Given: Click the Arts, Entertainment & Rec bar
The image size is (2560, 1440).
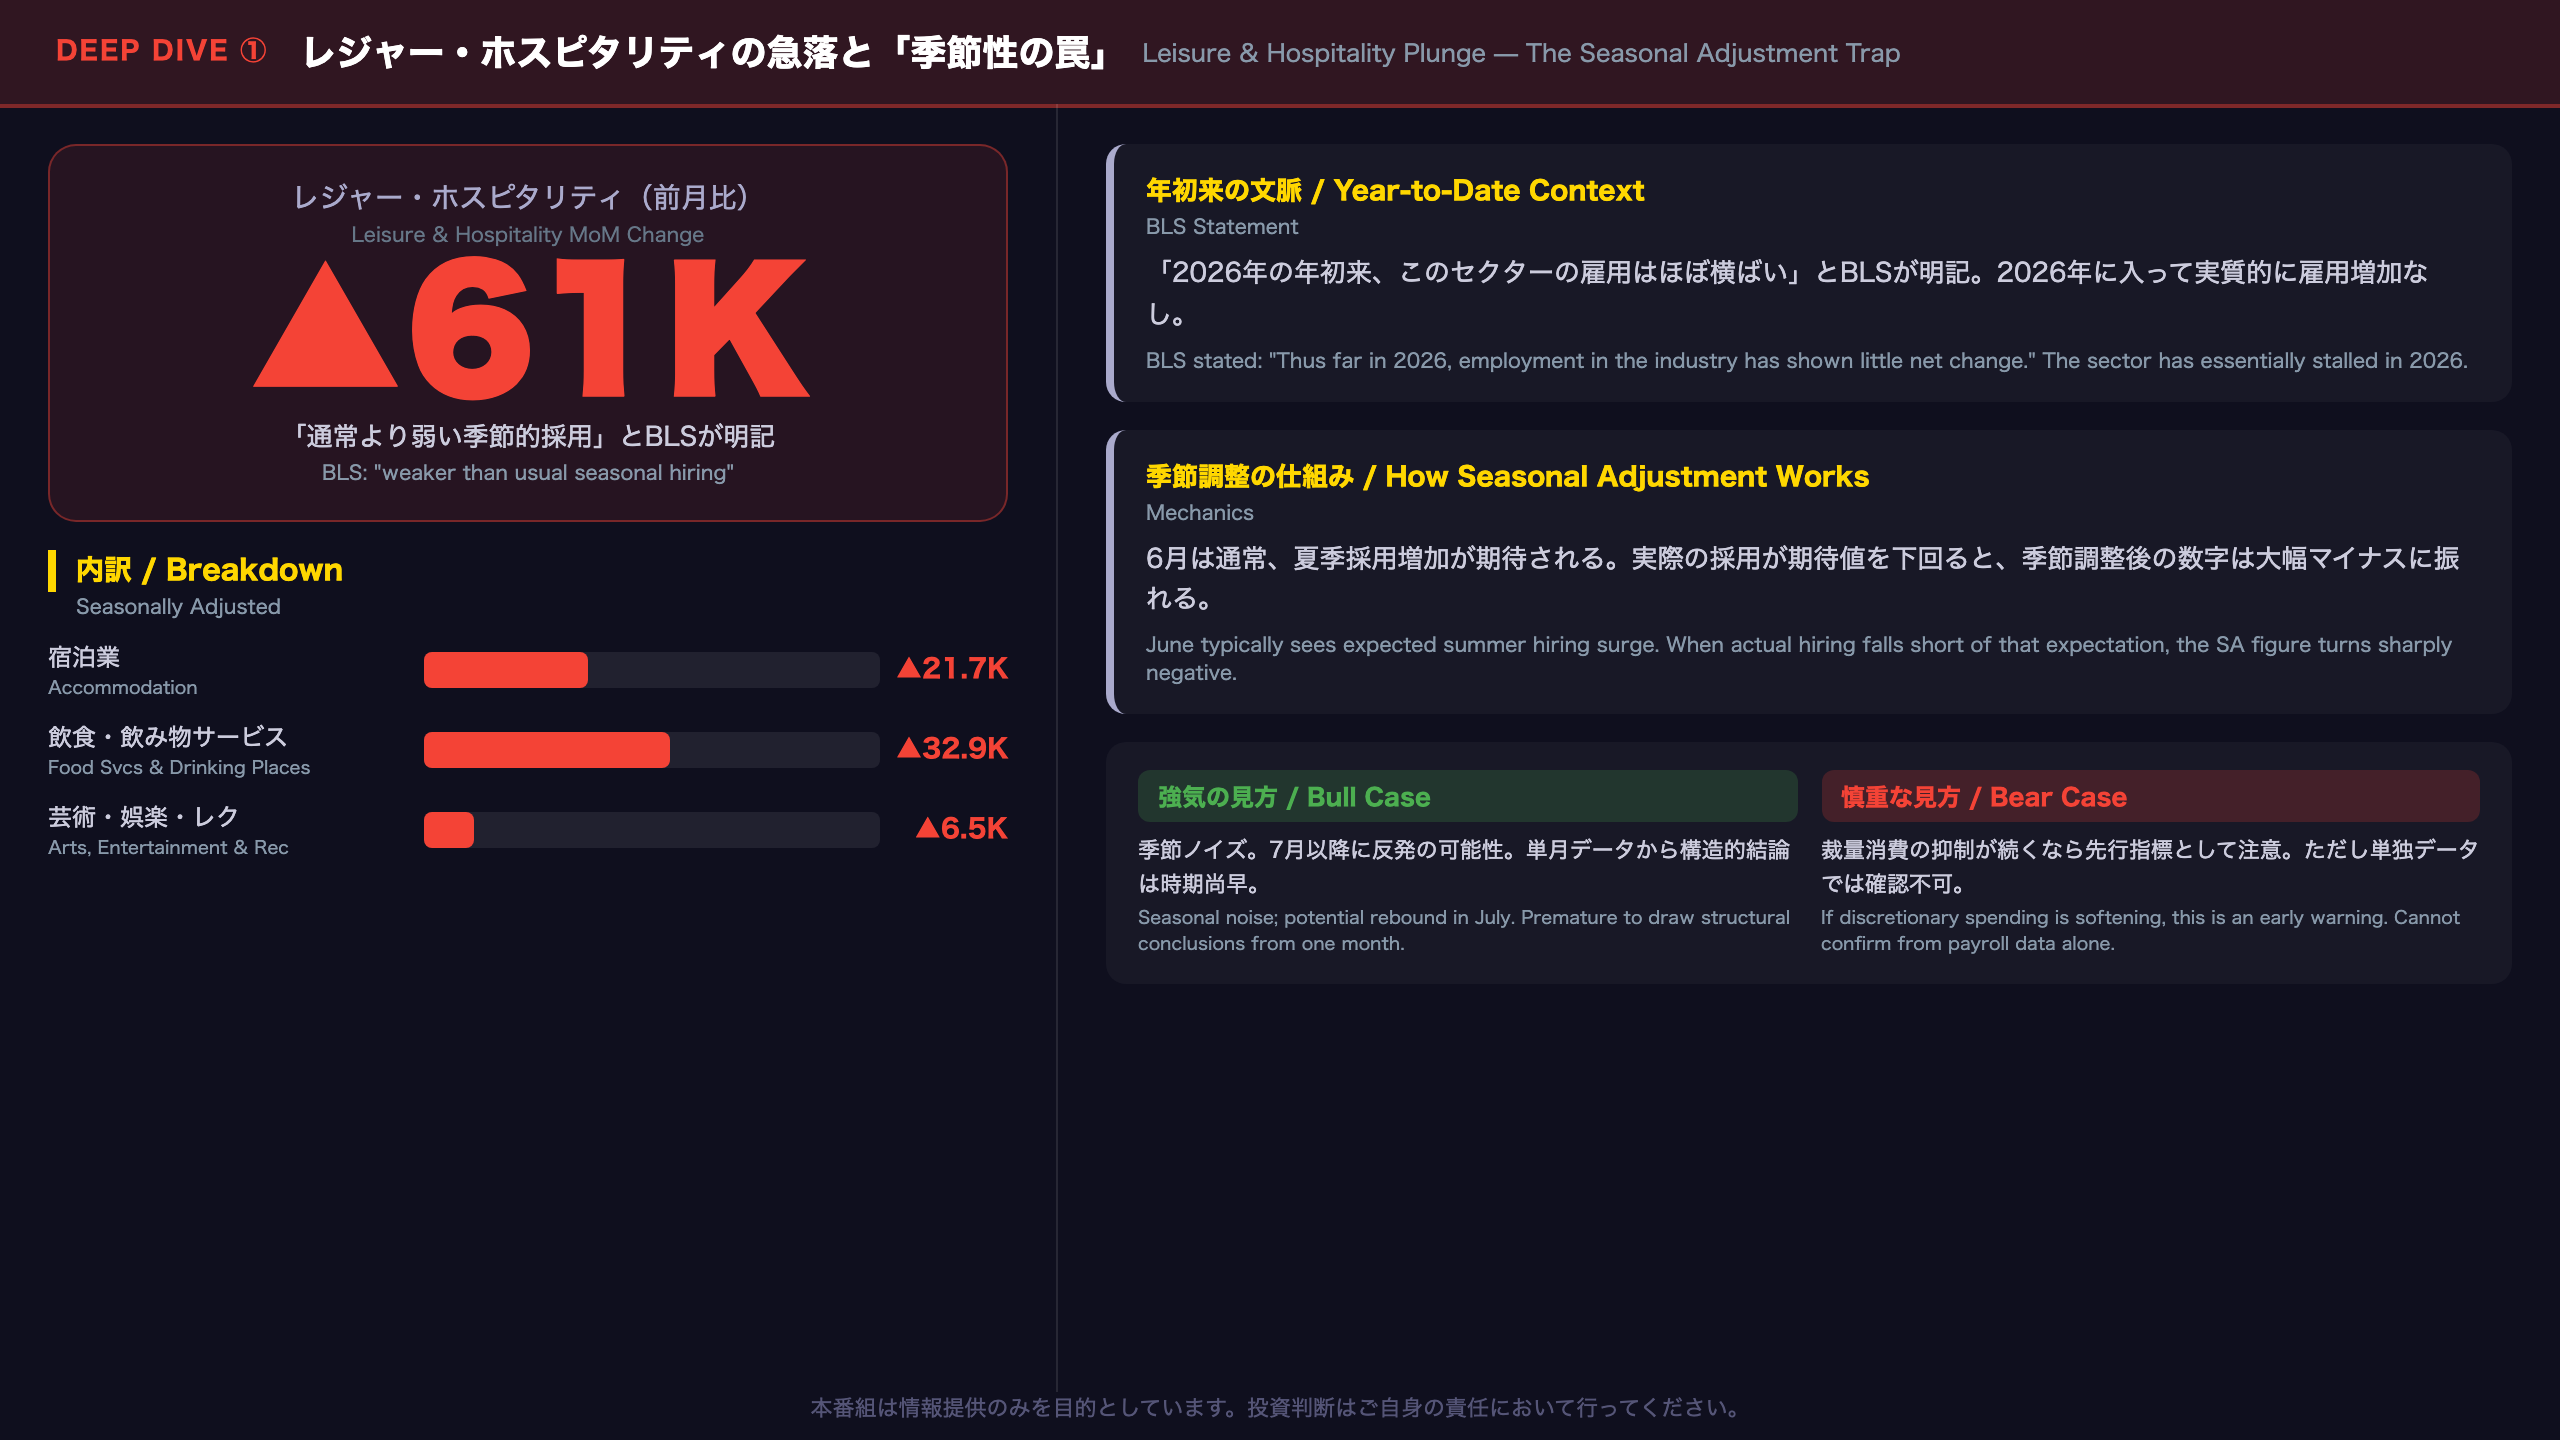Looking at the screenshot, I should [x=651, y=830].
